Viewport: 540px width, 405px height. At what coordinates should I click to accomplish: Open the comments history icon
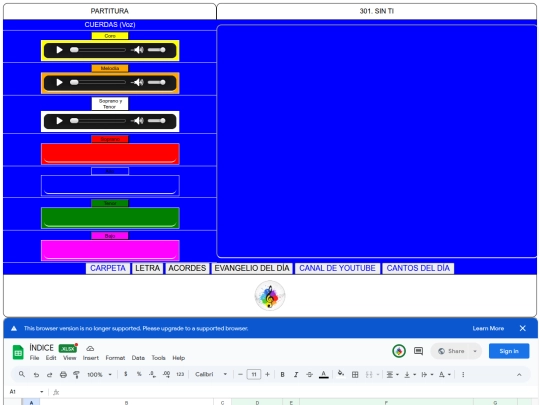(x=418, y=351)
